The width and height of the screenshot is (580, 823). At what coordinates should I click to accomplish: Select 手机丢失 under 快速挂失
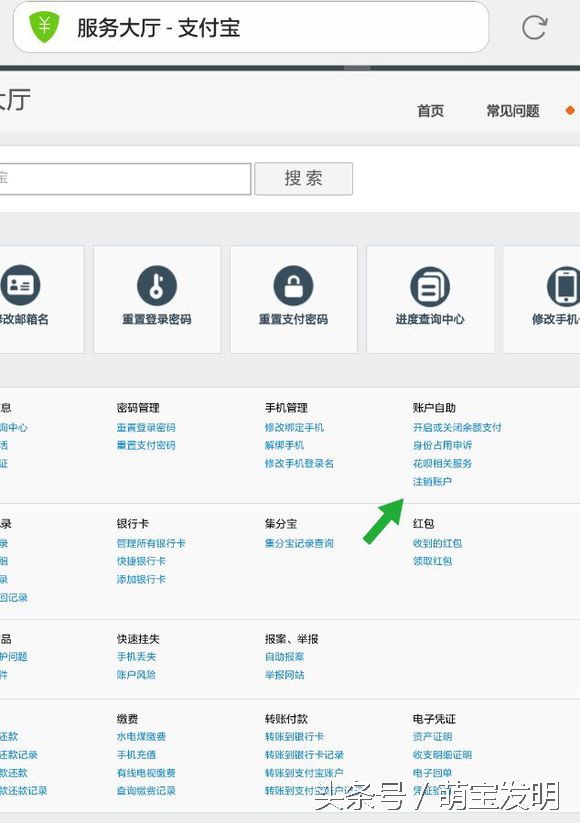pyautogui.click(x=136, y=657)
